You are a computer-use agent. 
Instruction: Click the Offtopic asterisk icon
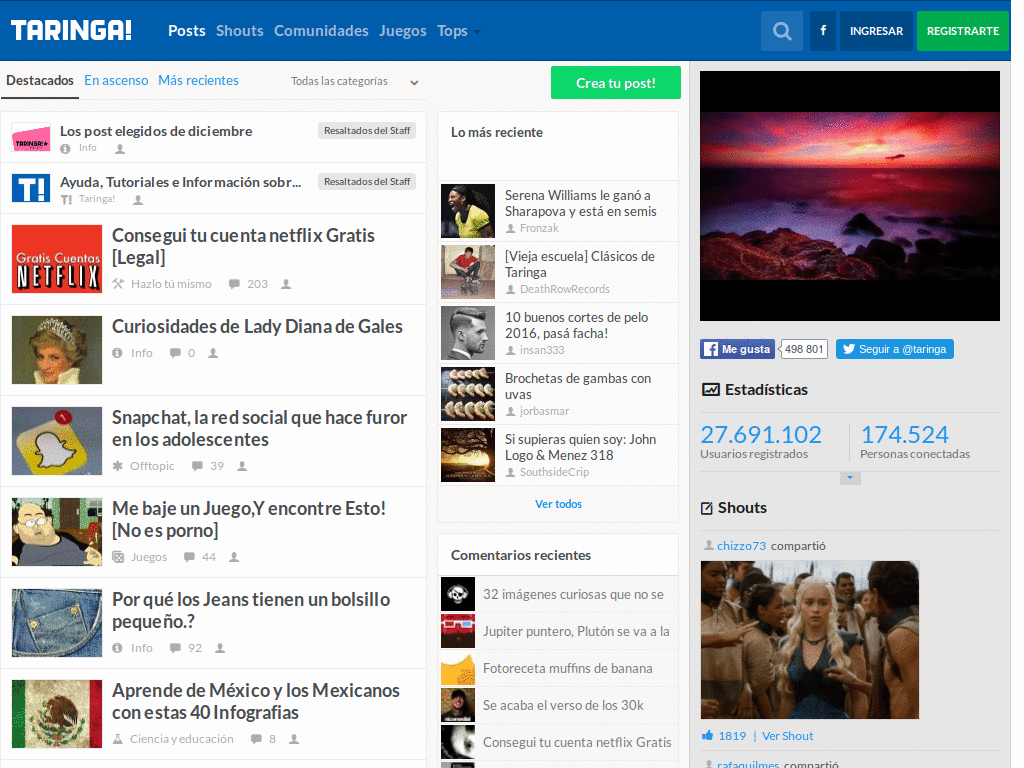(118, 466)
